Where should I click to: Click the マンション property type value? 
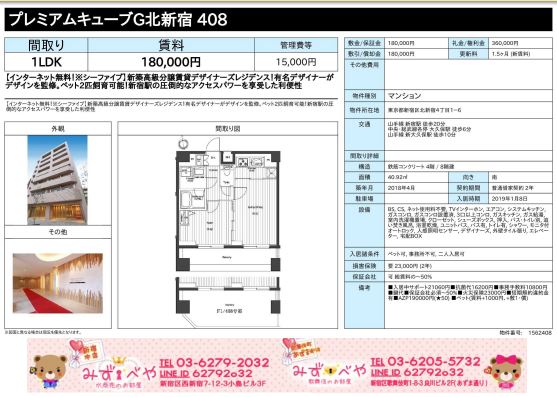pyautogui.click(x=404, y=96)
